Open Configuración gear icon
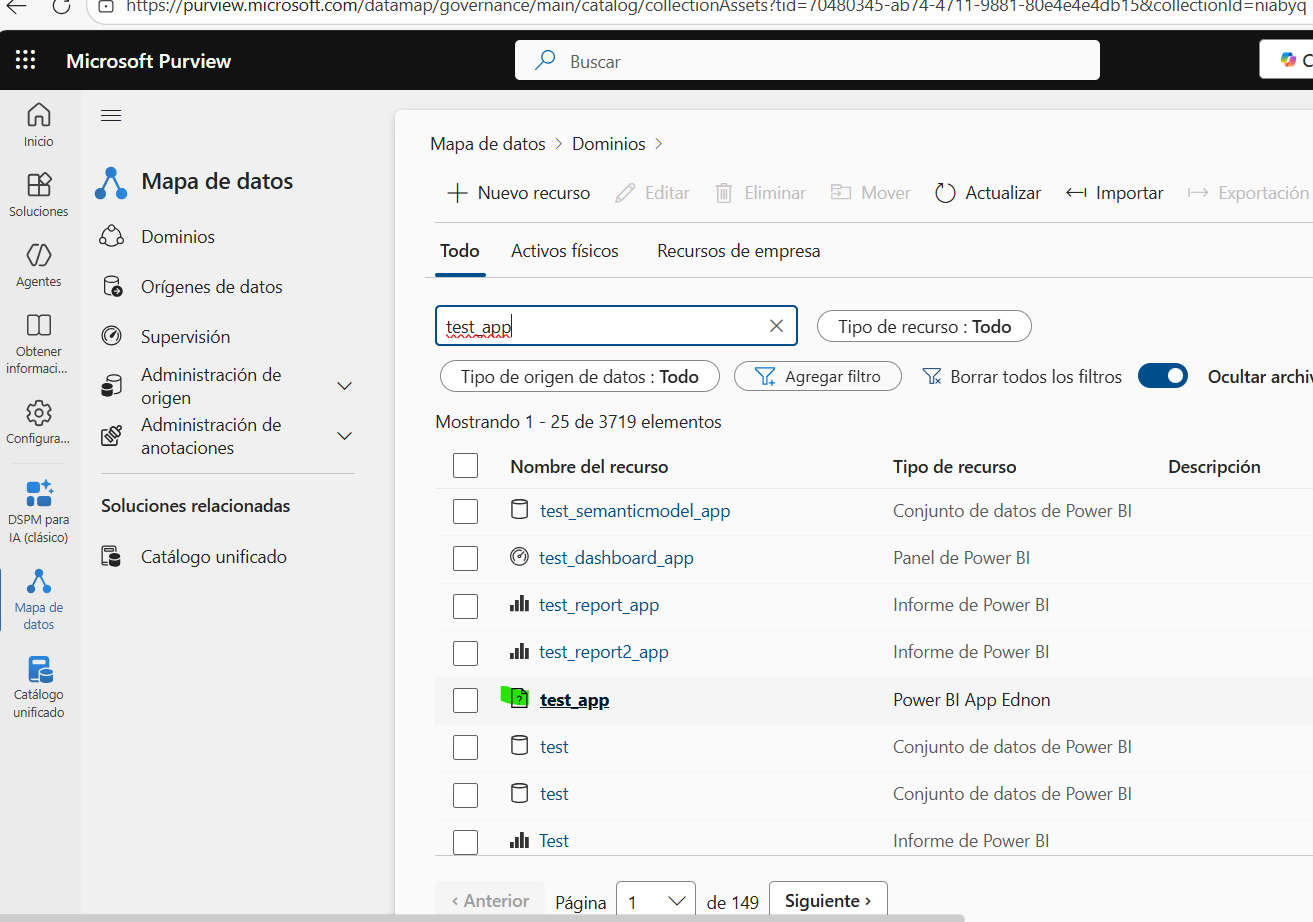 39,413
